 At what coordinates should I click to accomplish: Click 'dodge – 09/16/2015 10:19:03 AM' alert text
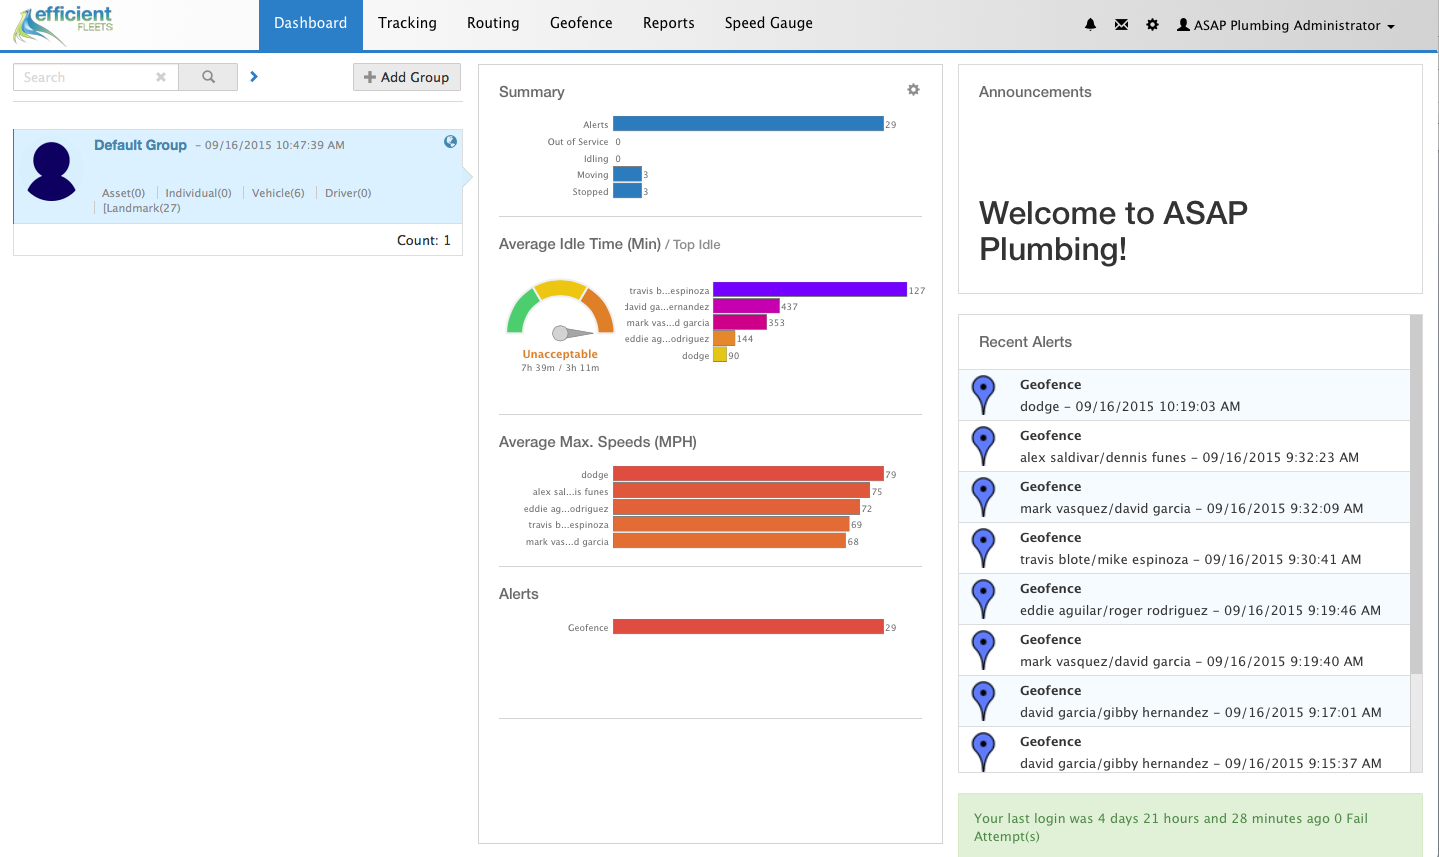coord(1130,407)
